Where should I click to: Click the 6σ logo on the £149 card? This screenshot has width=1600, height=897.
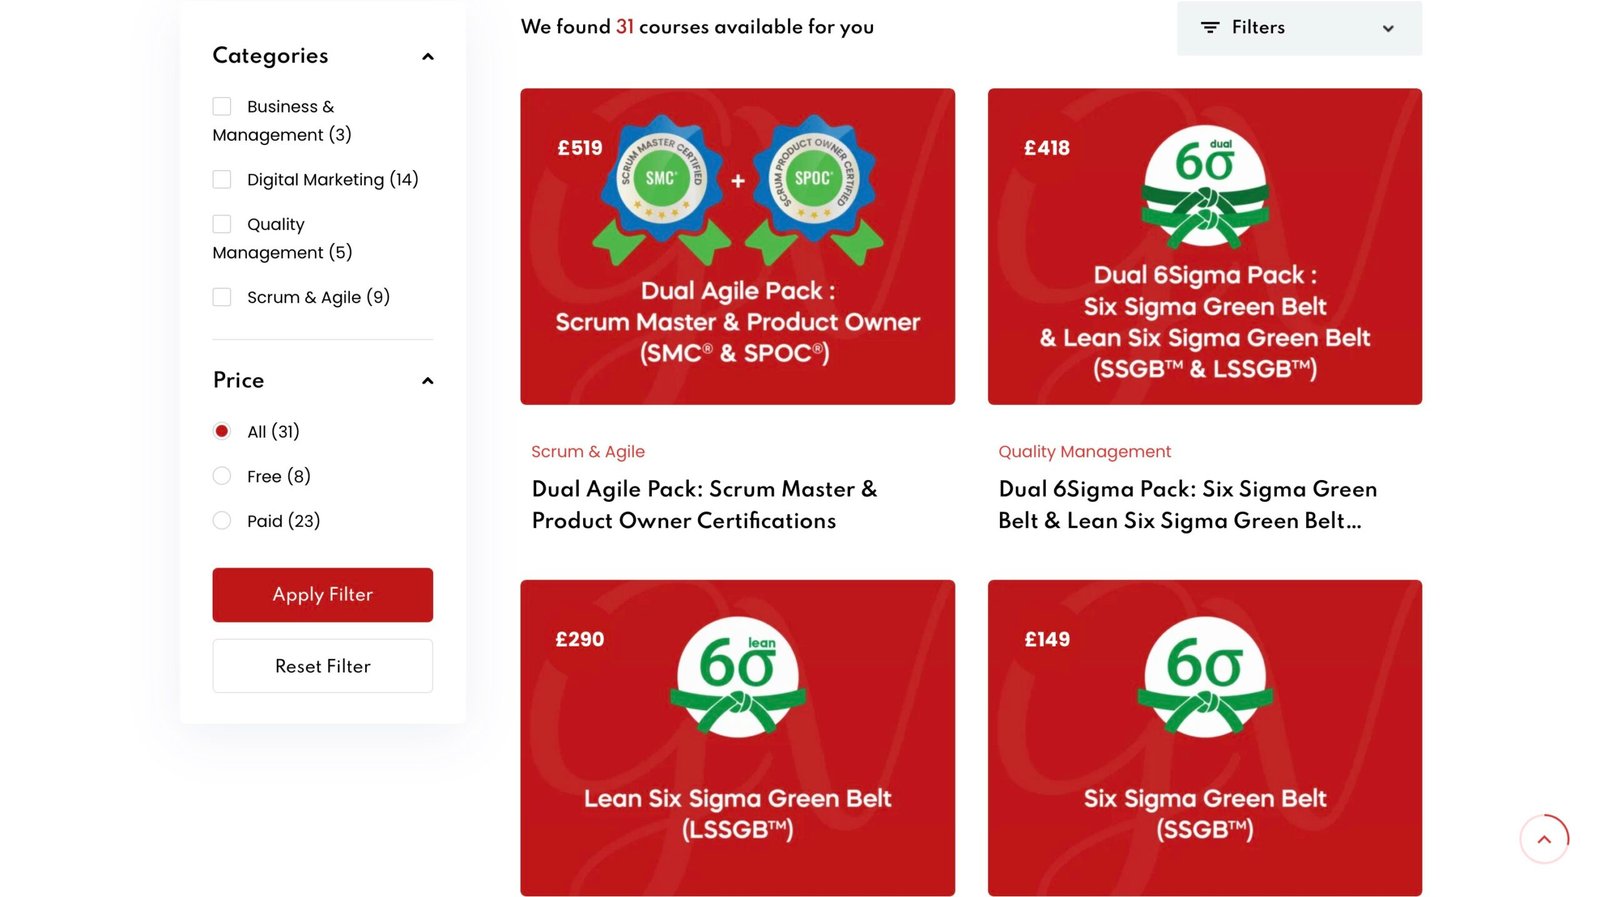click(1205, 677)
